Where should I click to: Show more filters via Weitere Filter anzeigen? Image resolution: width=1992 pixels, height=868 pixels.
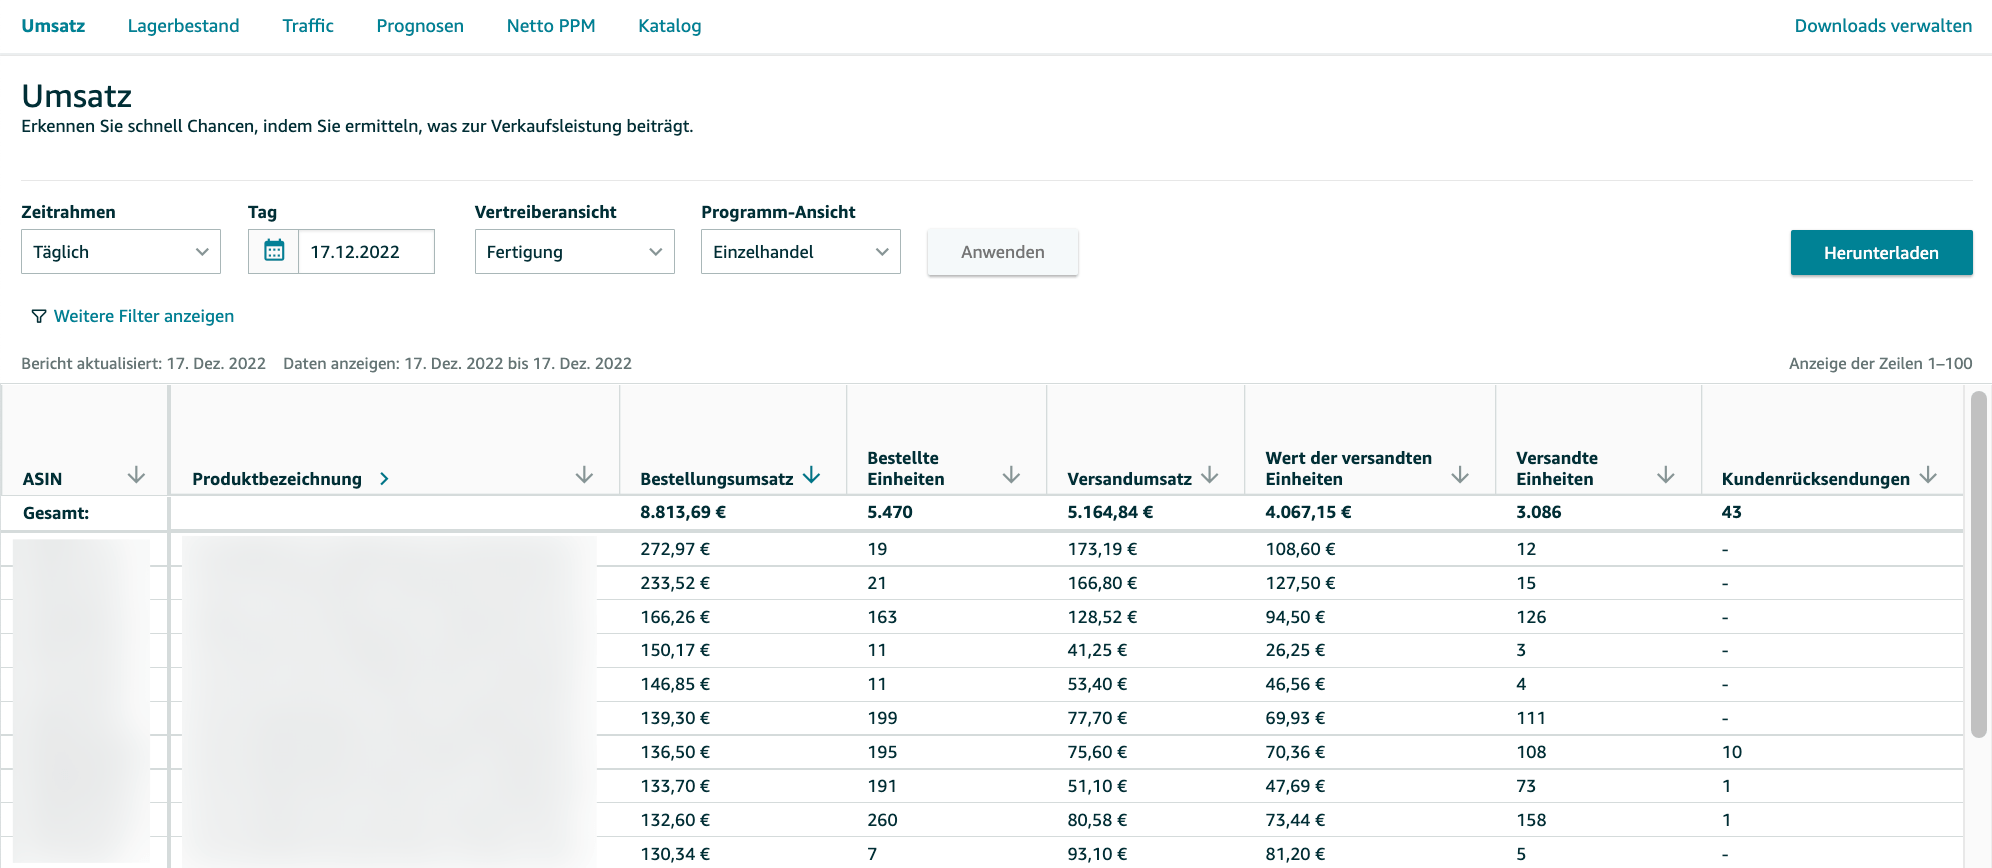pos(144,316)
